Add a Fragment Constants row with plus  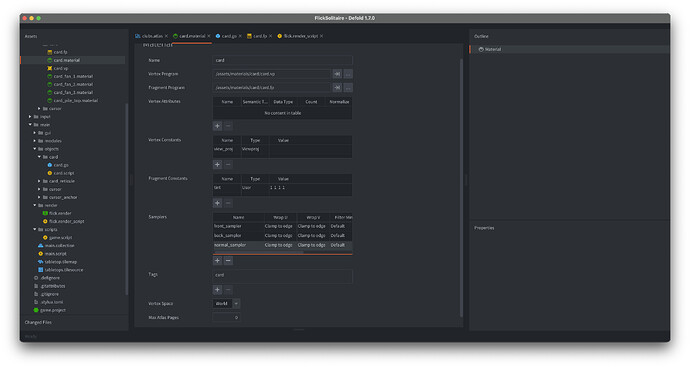217,203
